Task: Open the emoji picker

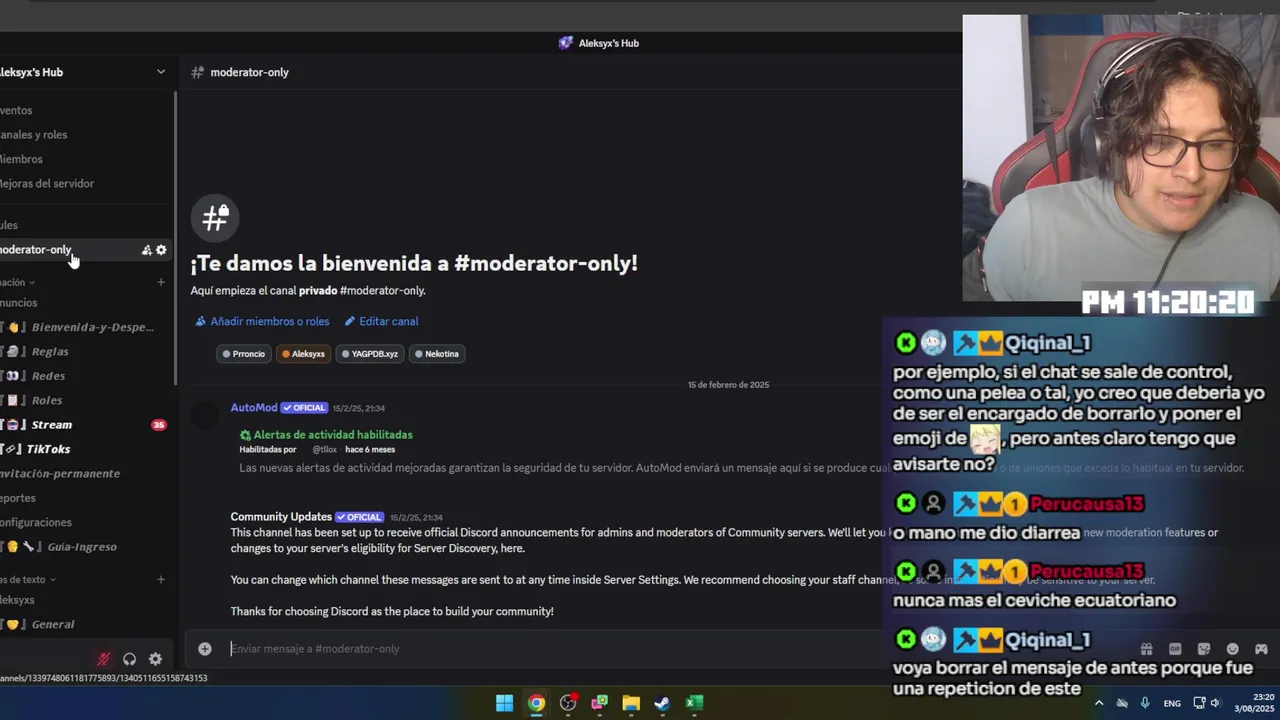Action: coord(1232,649)
